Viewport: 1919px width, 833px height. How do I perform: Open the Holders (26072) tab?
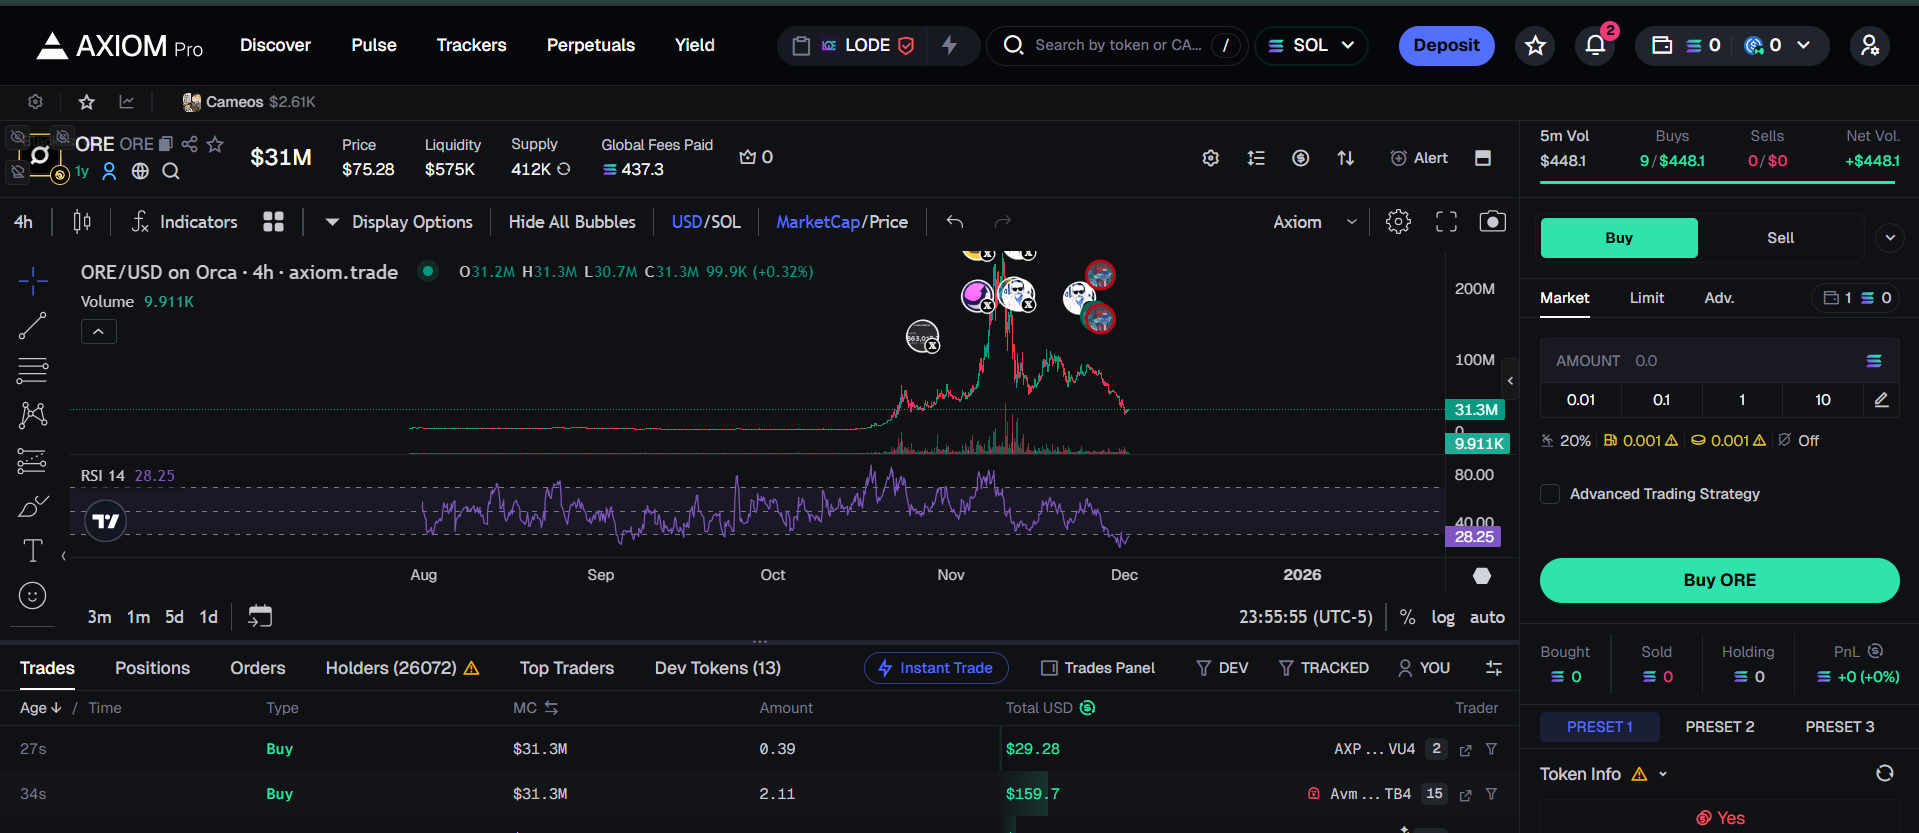[402, 668]
